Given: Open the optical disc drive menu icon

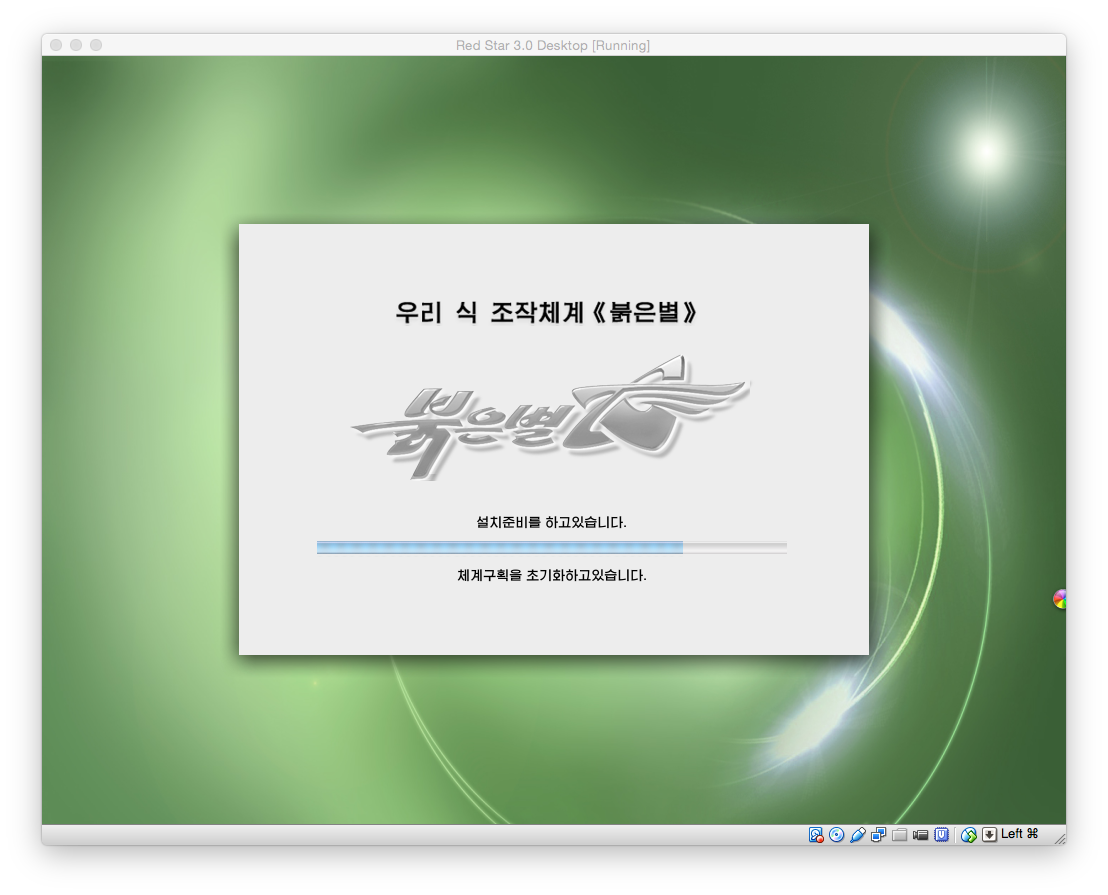Looking at the screenshot, I should pos(837,835).
